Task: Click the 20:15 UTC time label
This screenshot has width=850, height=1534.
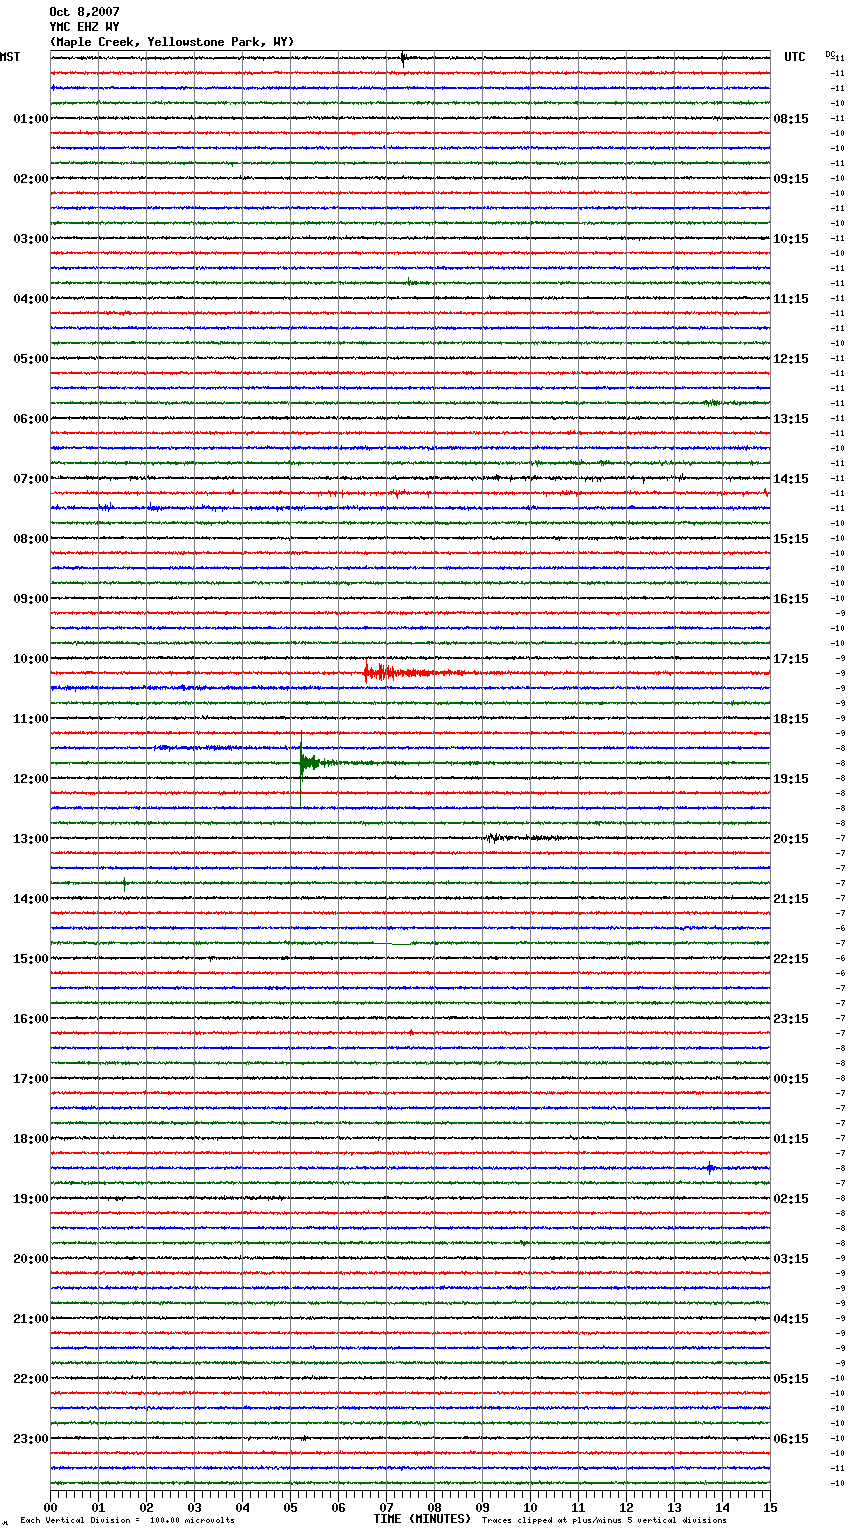Action: pyautogui.click(x=791, y=839)
